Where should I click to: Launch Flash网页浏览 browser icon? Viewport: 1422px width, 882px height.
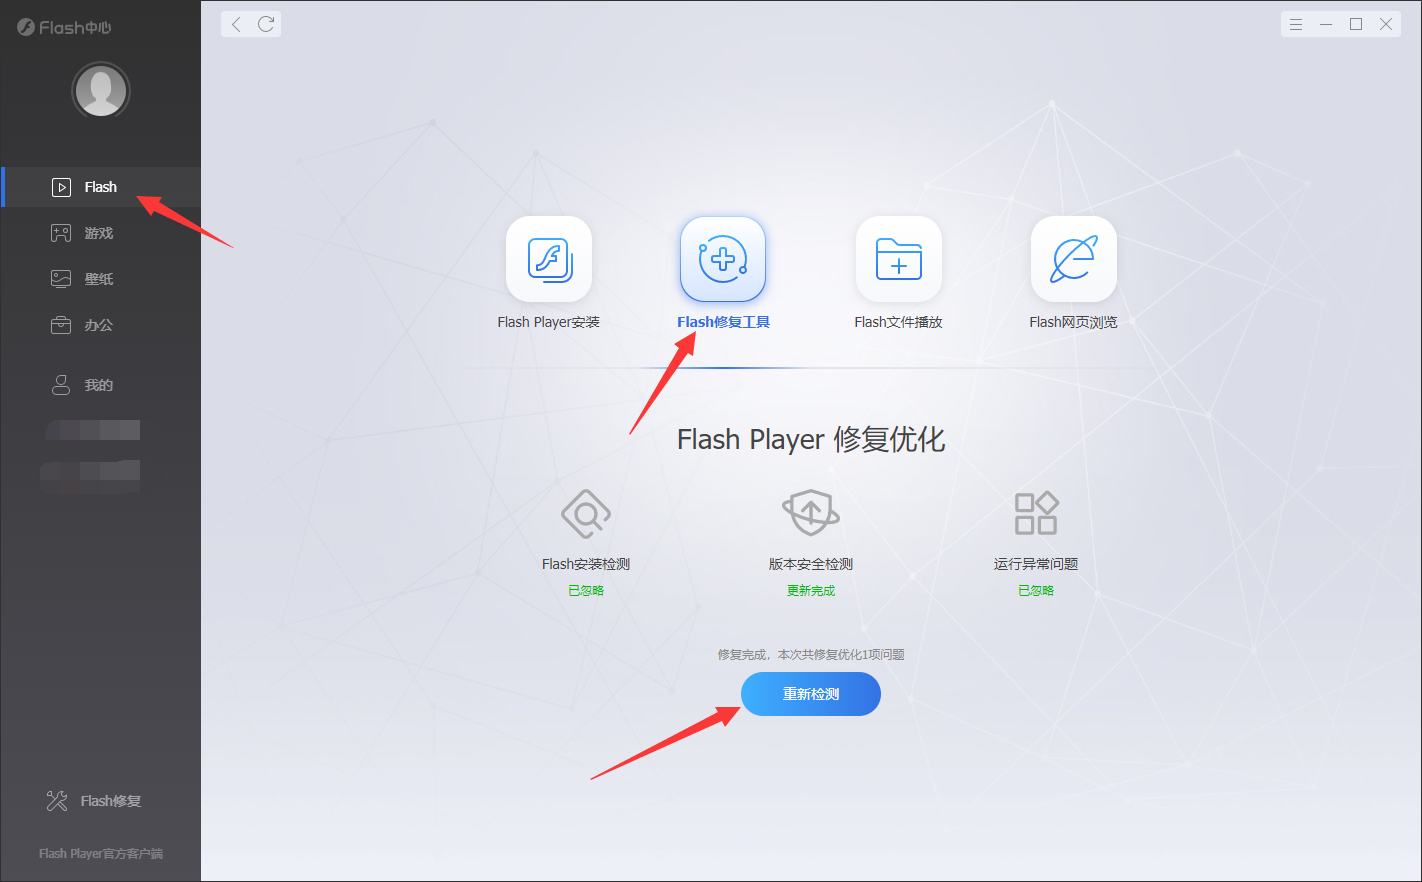pos(1074,259)
